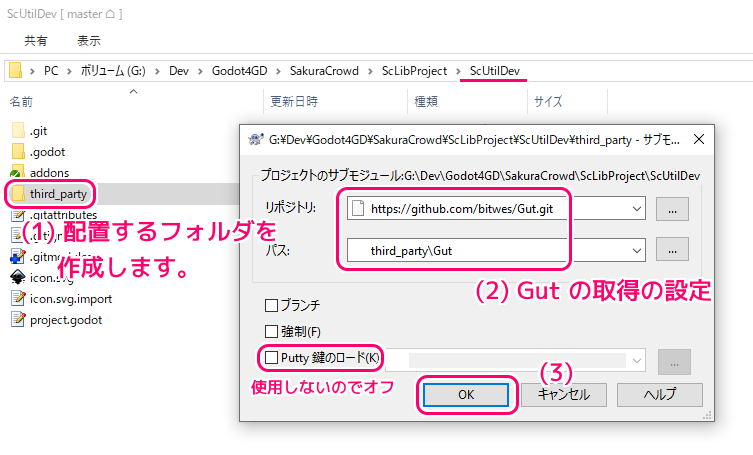
Task: Toggle the 強制(F) checkbox
Action: pos(271,332)
